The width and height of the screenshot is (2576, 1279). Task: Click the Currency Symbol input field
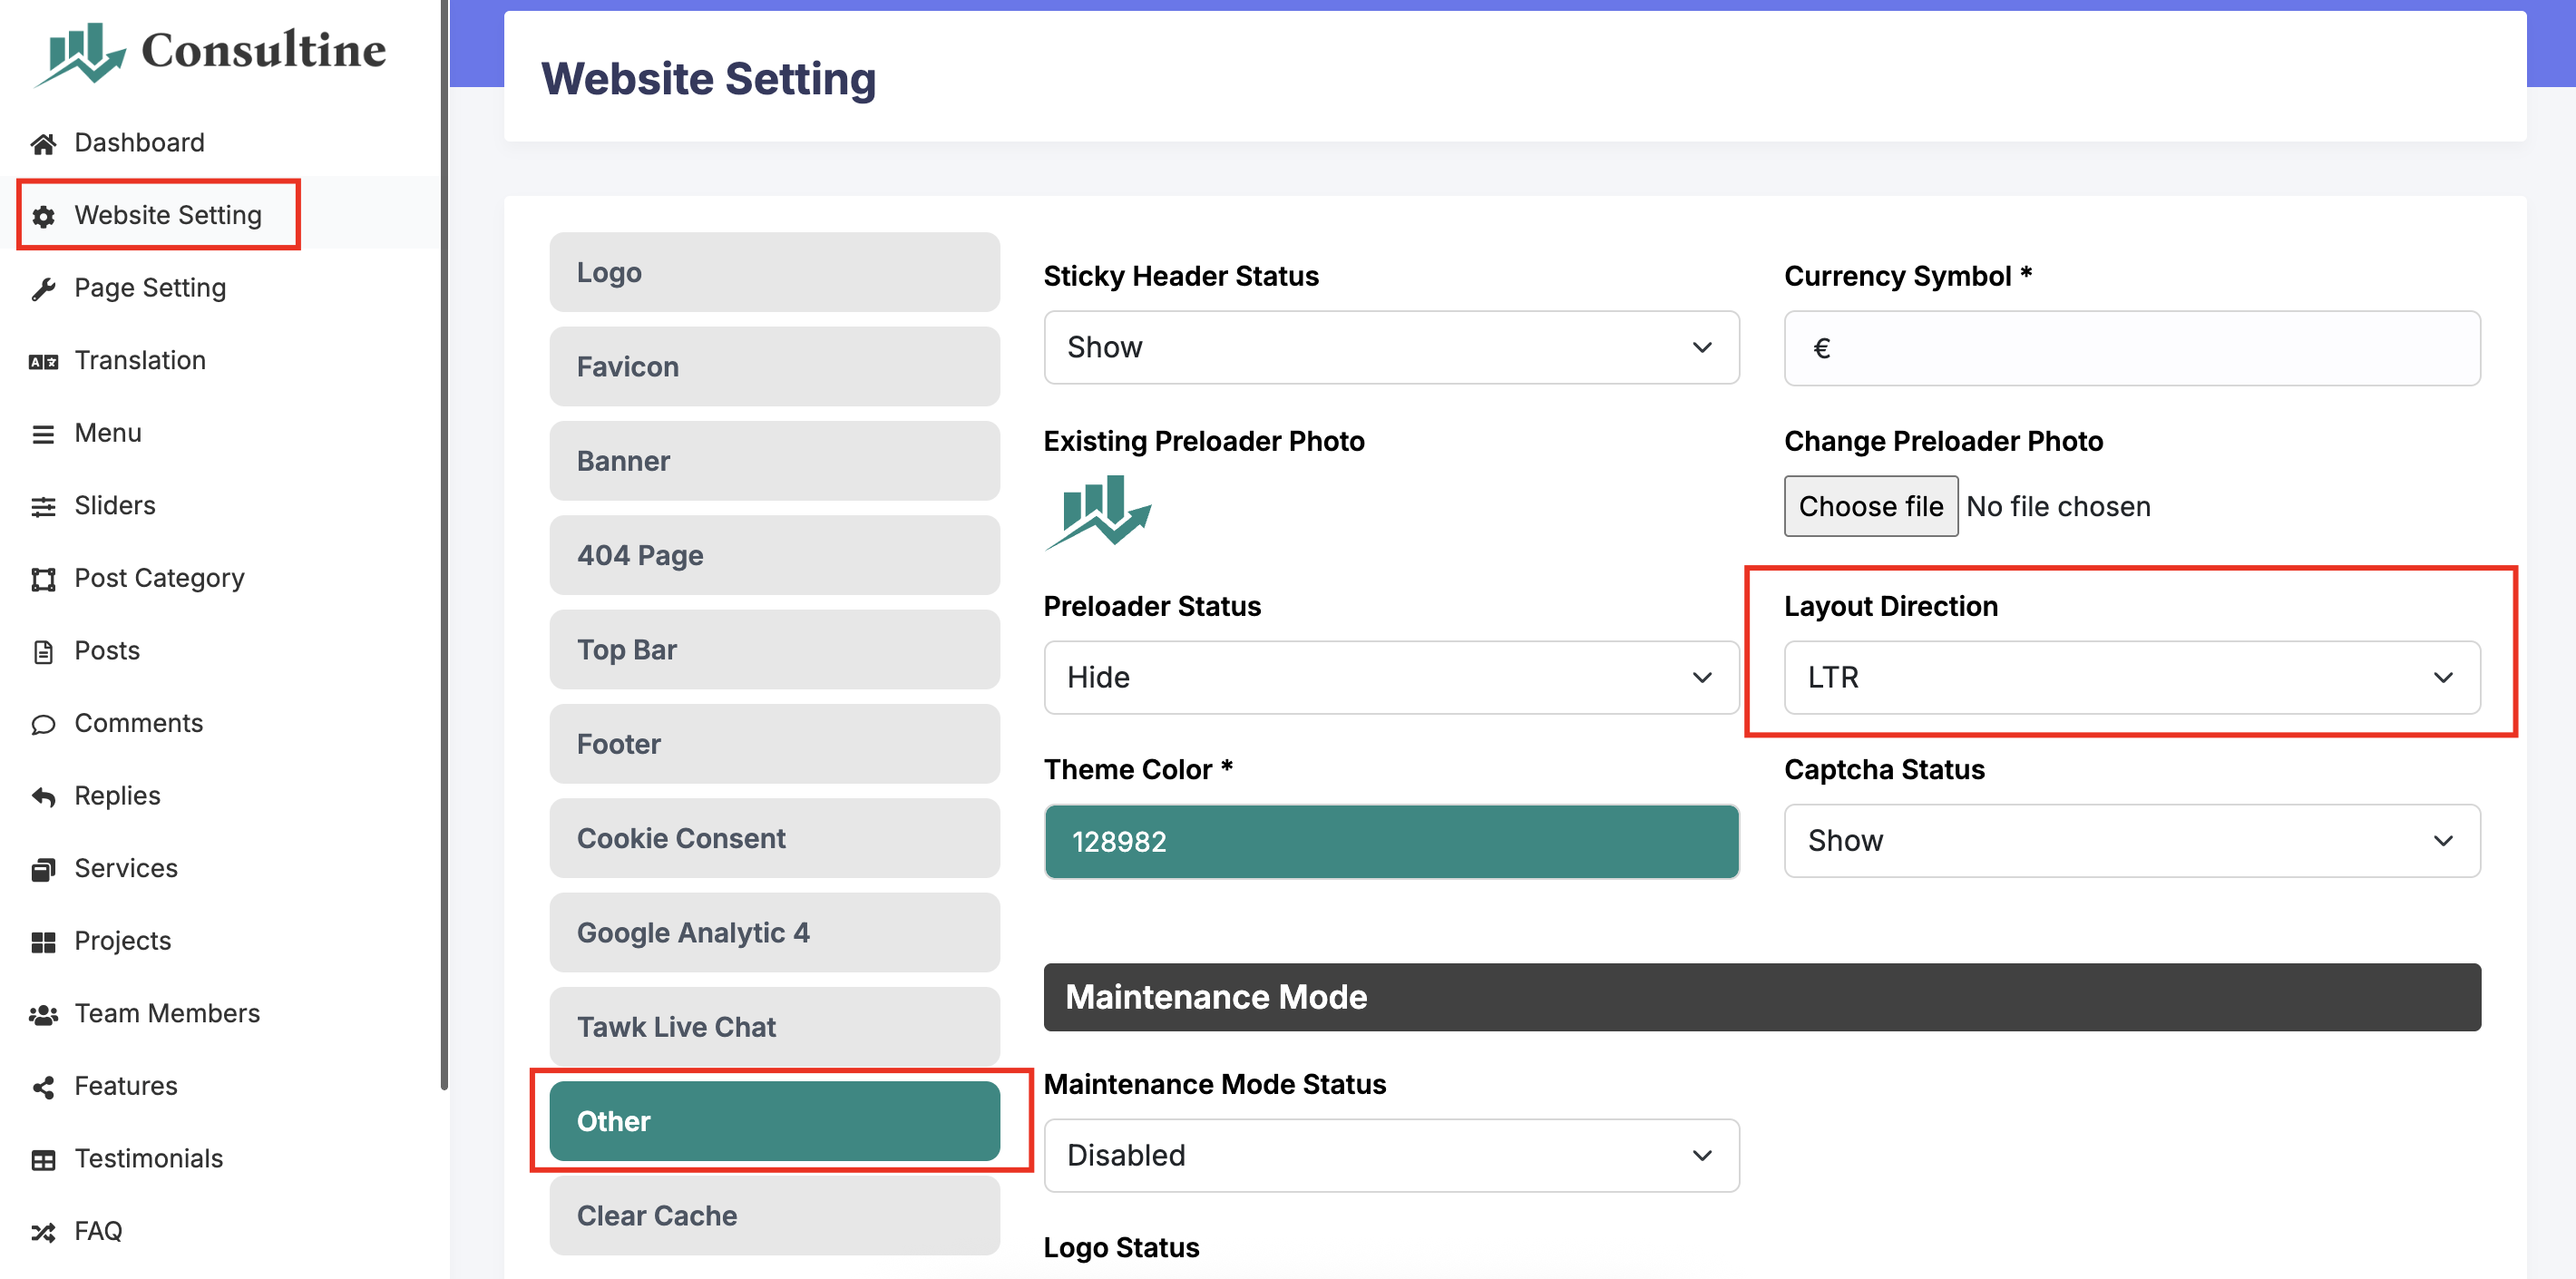tap(2130, 348)
